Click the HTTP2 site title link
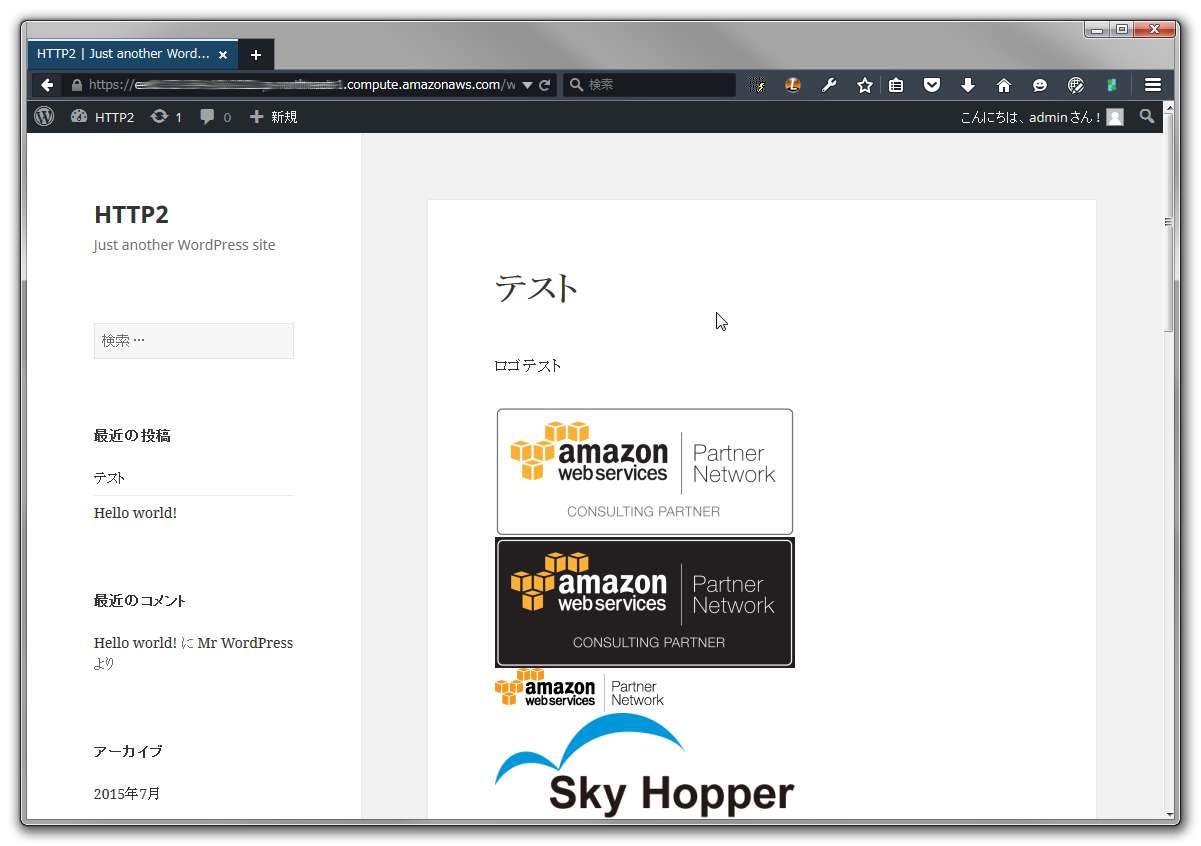Screen dimensions: 1201x846 click(x=131, y=214)
